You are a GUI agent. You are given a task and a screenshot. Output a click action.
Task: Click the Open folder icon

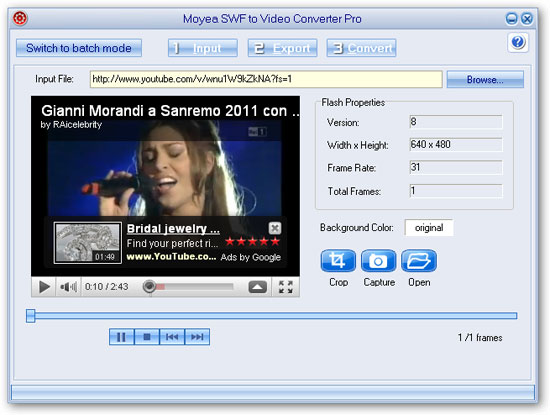pos(419,261)
